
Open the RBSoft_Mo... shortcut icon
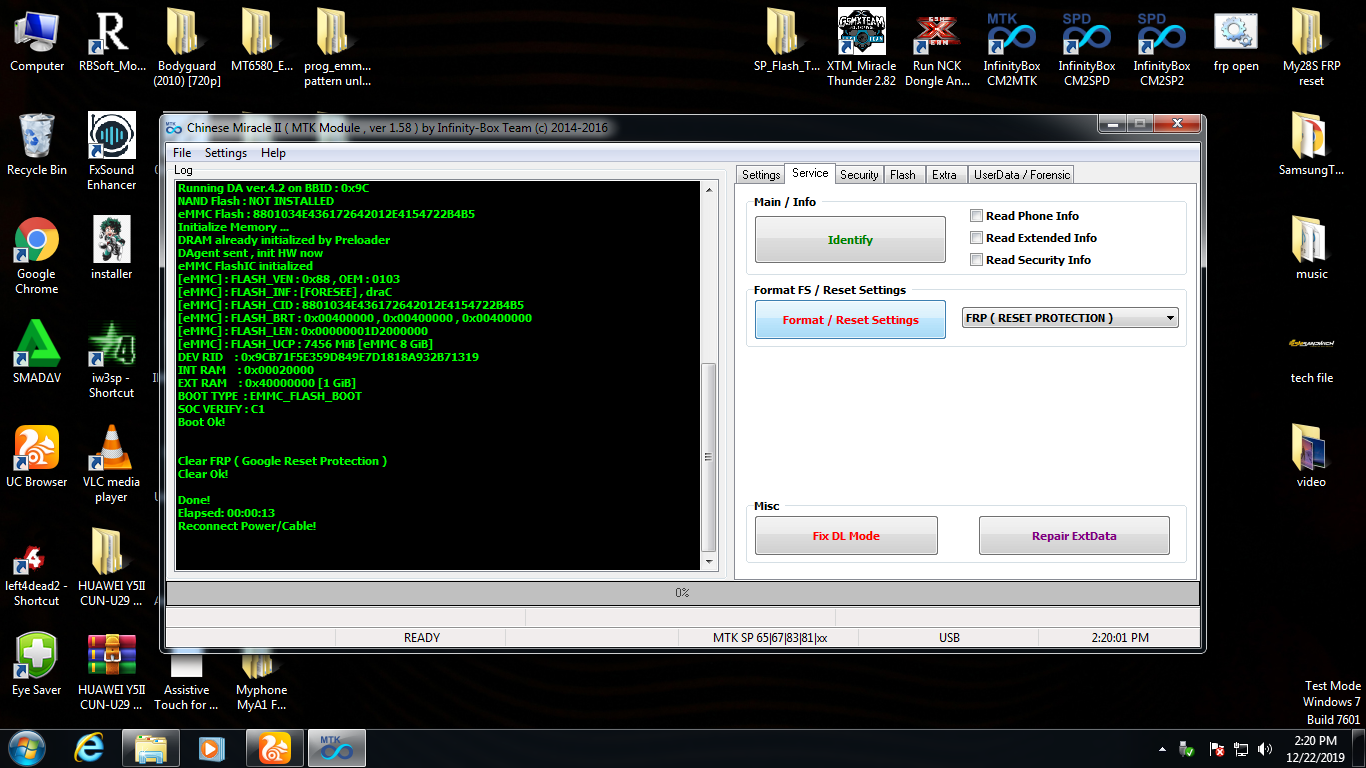click(112, 42)
